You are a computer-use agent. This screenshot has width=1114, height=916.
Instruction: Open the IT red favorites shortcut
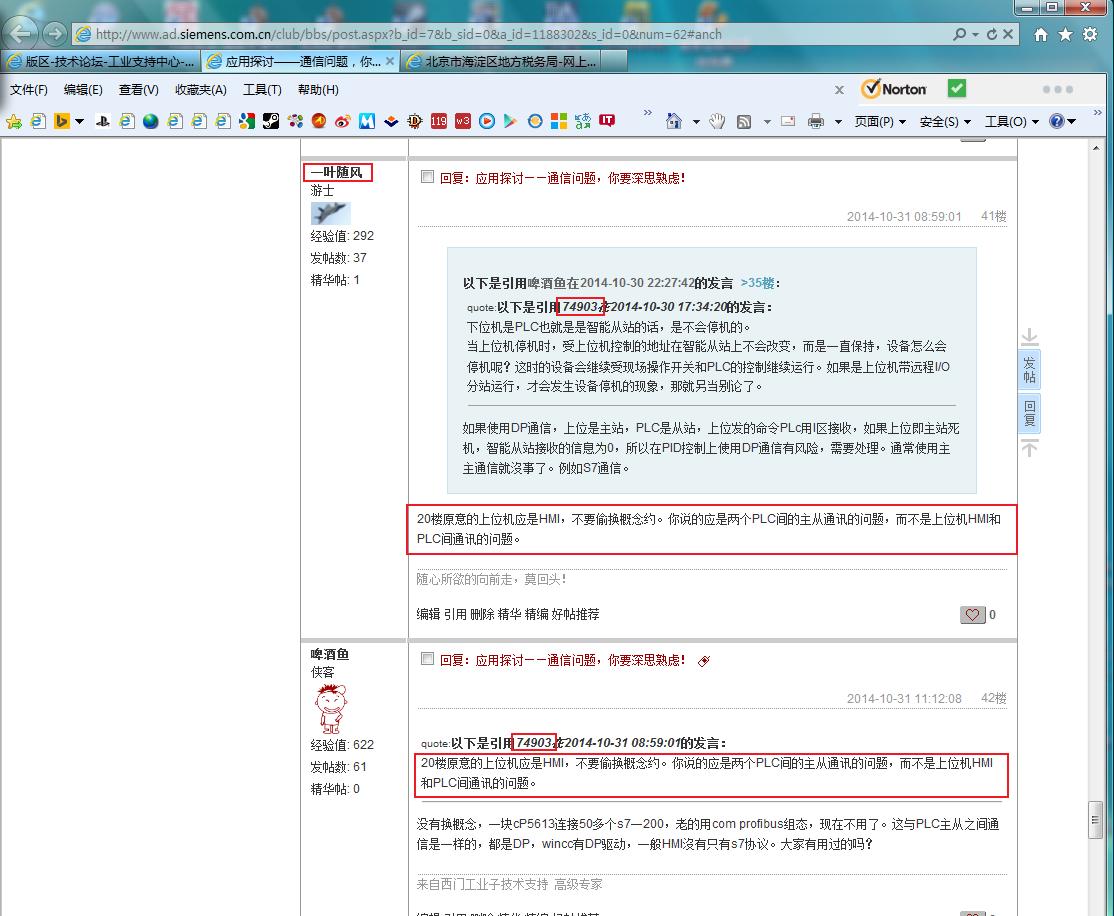click(607, 120)
